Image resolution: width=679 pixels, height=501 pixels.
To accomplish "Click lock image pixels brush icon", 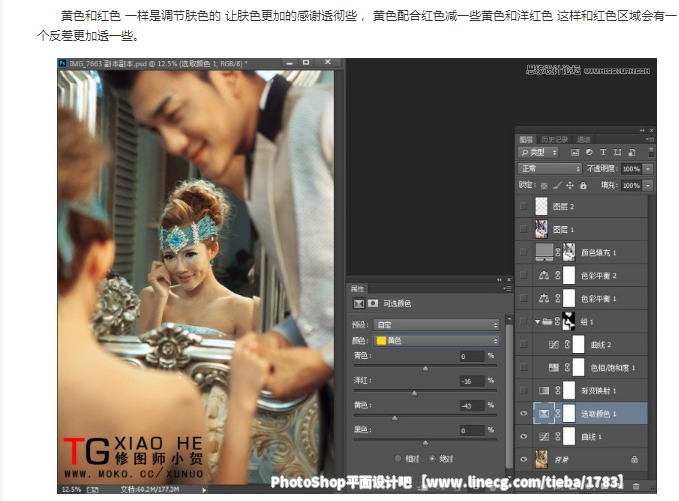I will pos(557,185).
